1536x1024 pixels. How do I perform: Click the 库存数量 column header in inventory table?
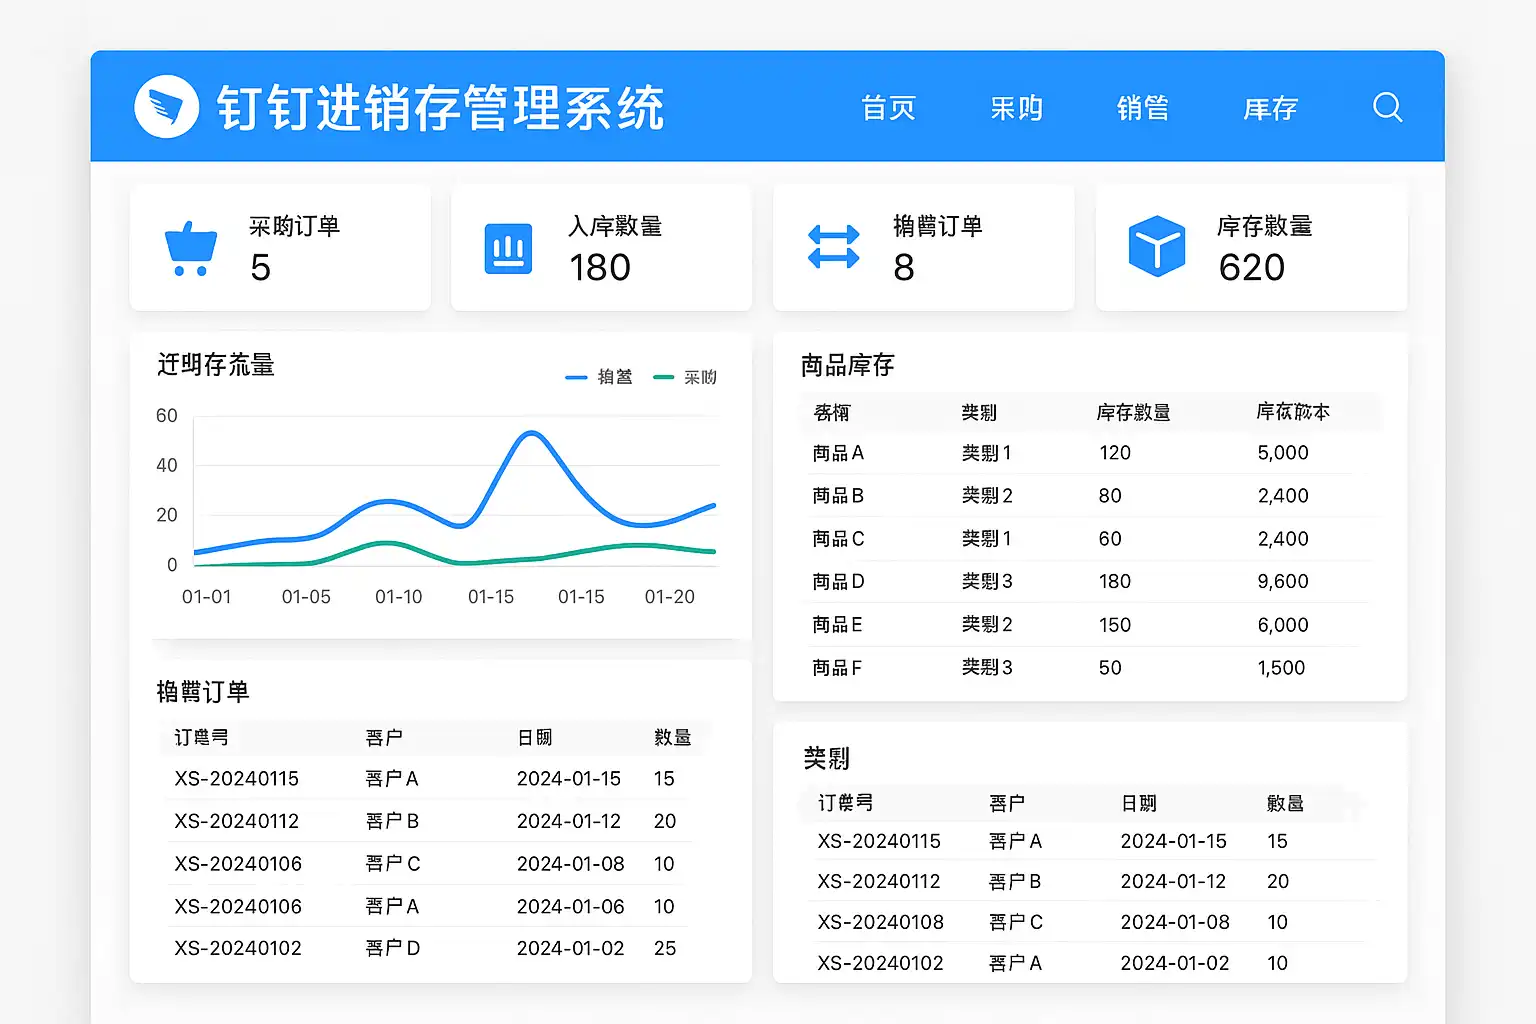click(x=1133, y=412)
